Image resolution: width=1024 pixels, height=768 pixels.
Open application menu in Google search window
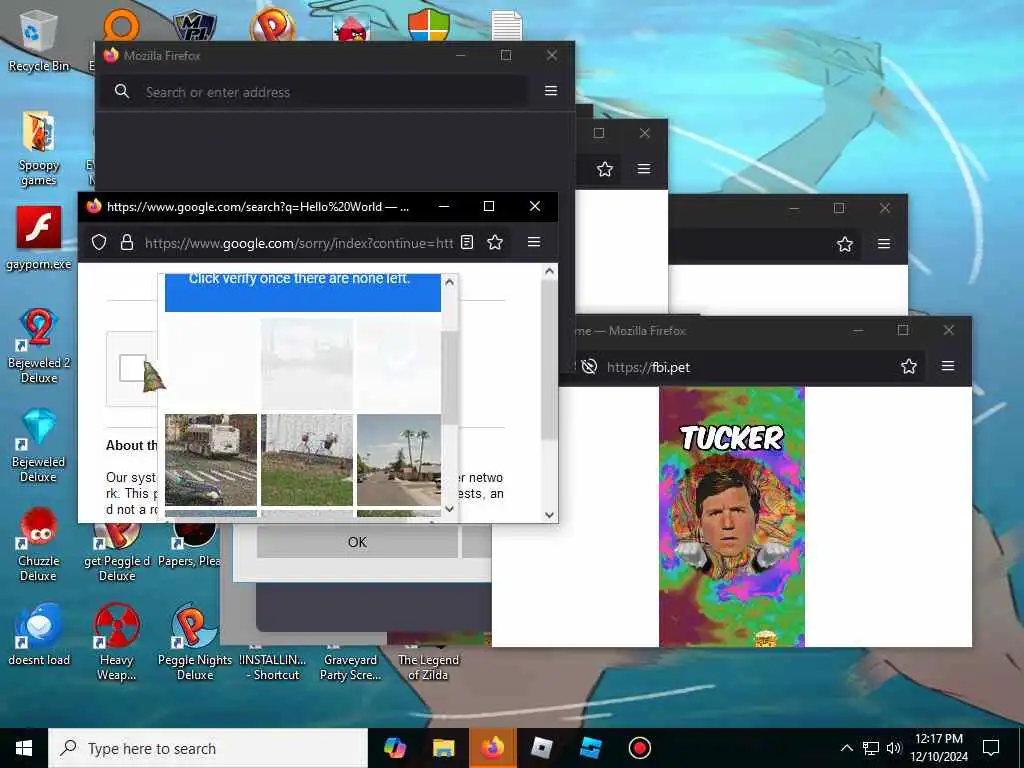click(x=534, y=242)
